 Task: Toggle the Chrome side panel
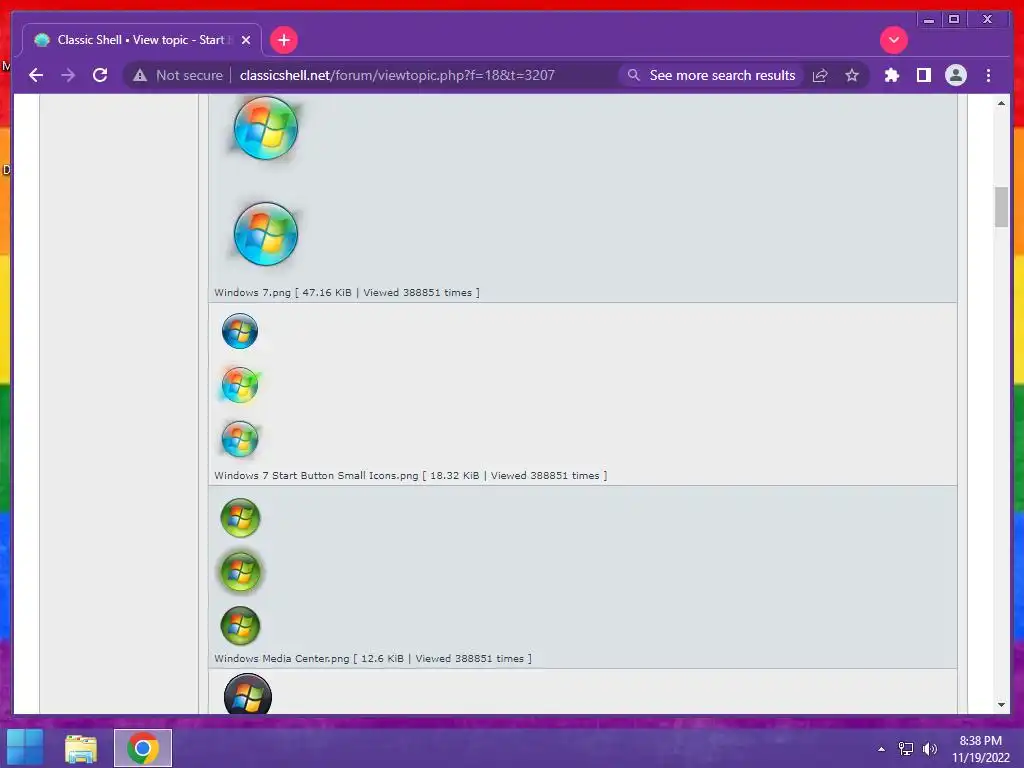point(923,75)
